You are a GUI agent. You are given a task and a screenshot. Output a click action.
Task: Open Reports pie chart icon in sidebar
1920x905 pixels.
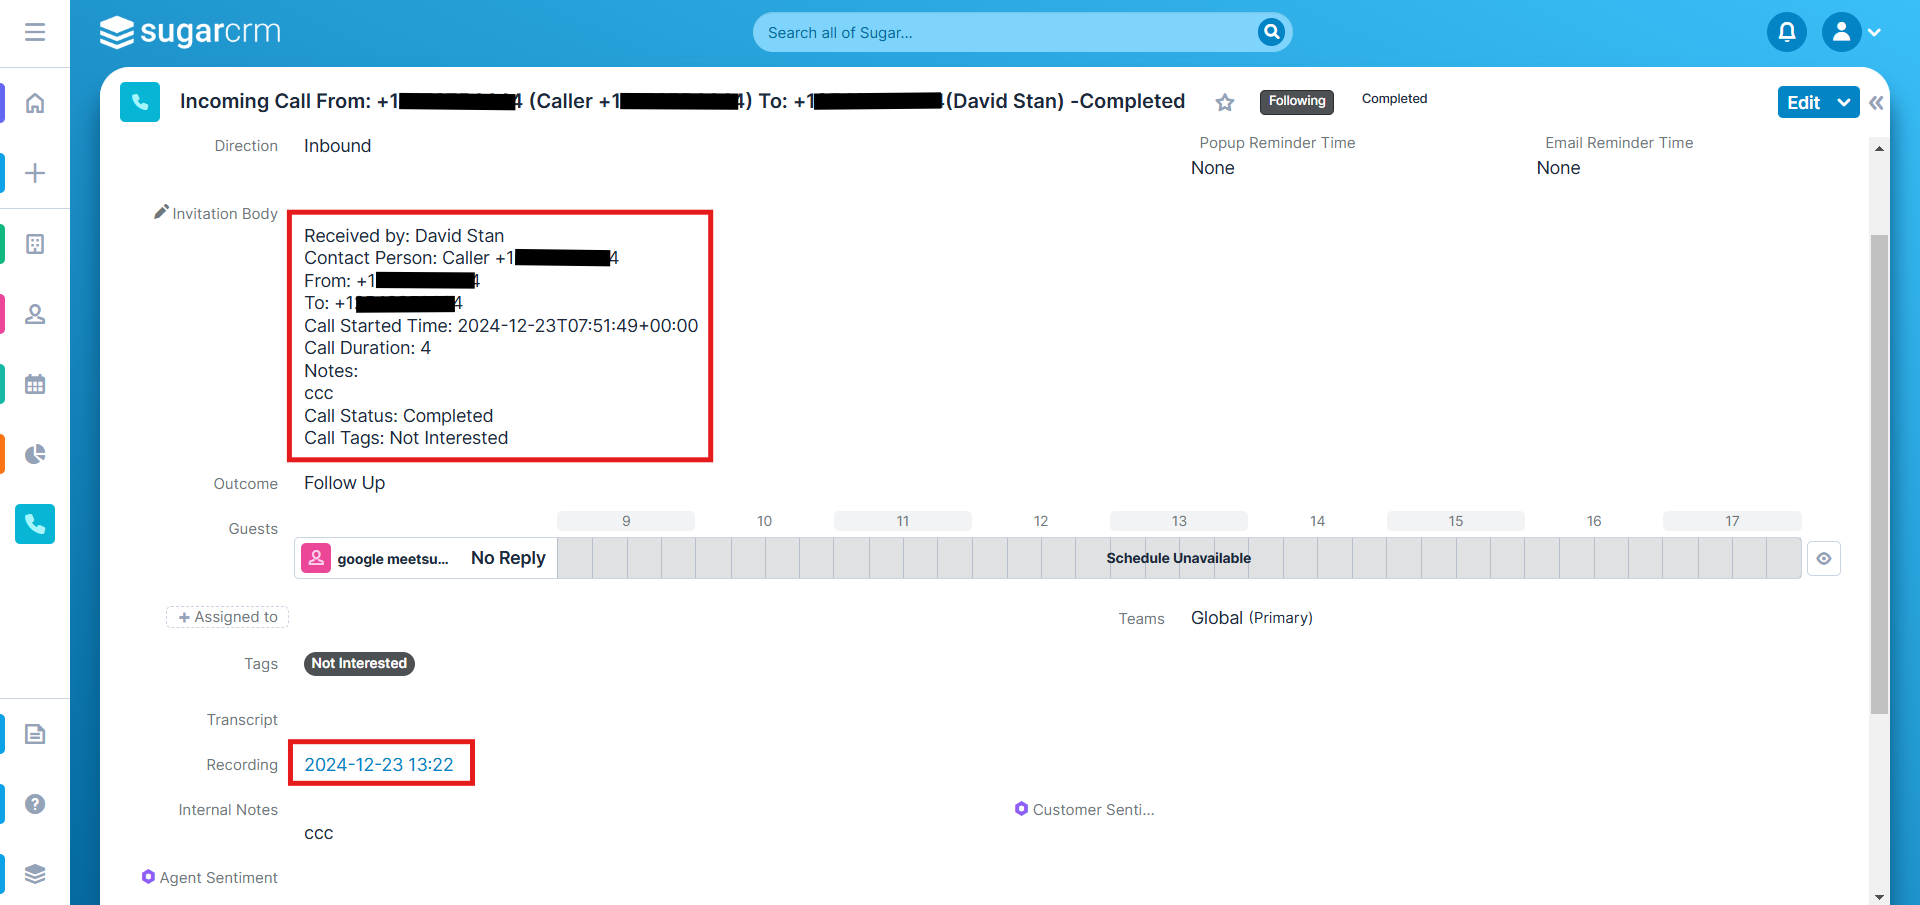(35, 454)
